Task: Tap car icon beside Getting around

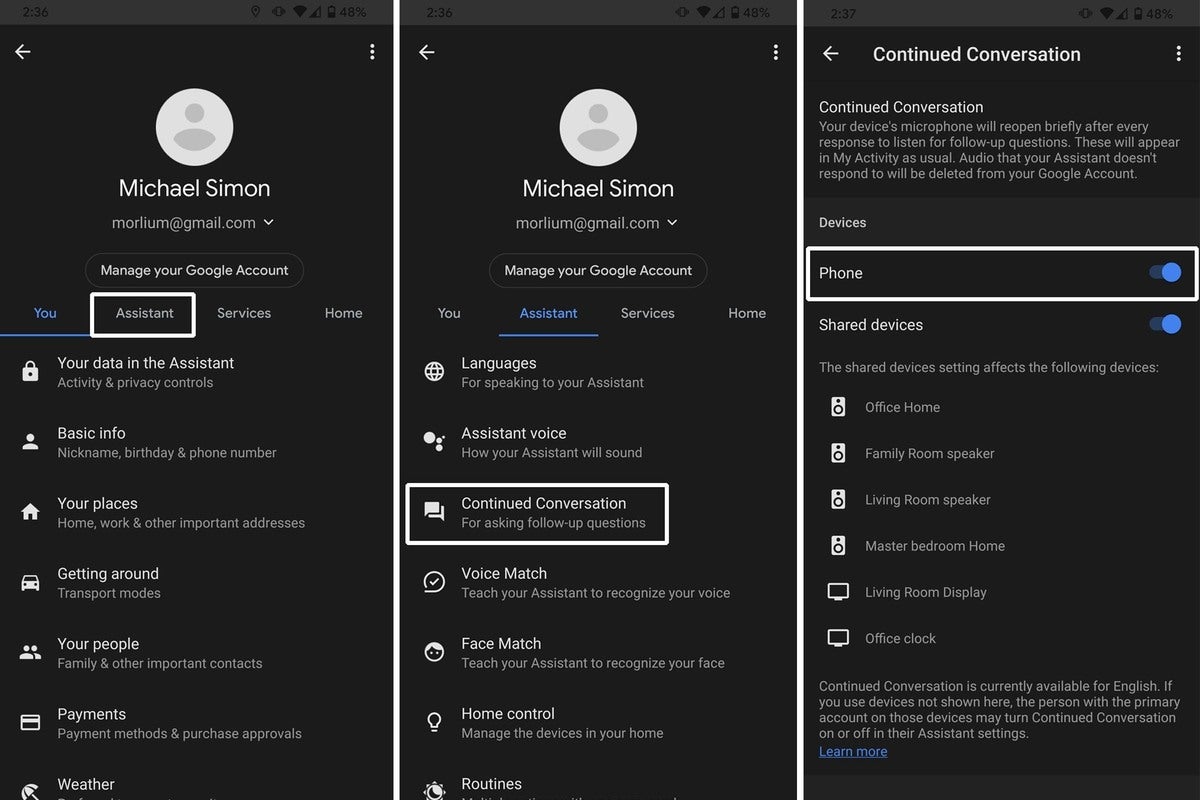Action: coord(31,582)
